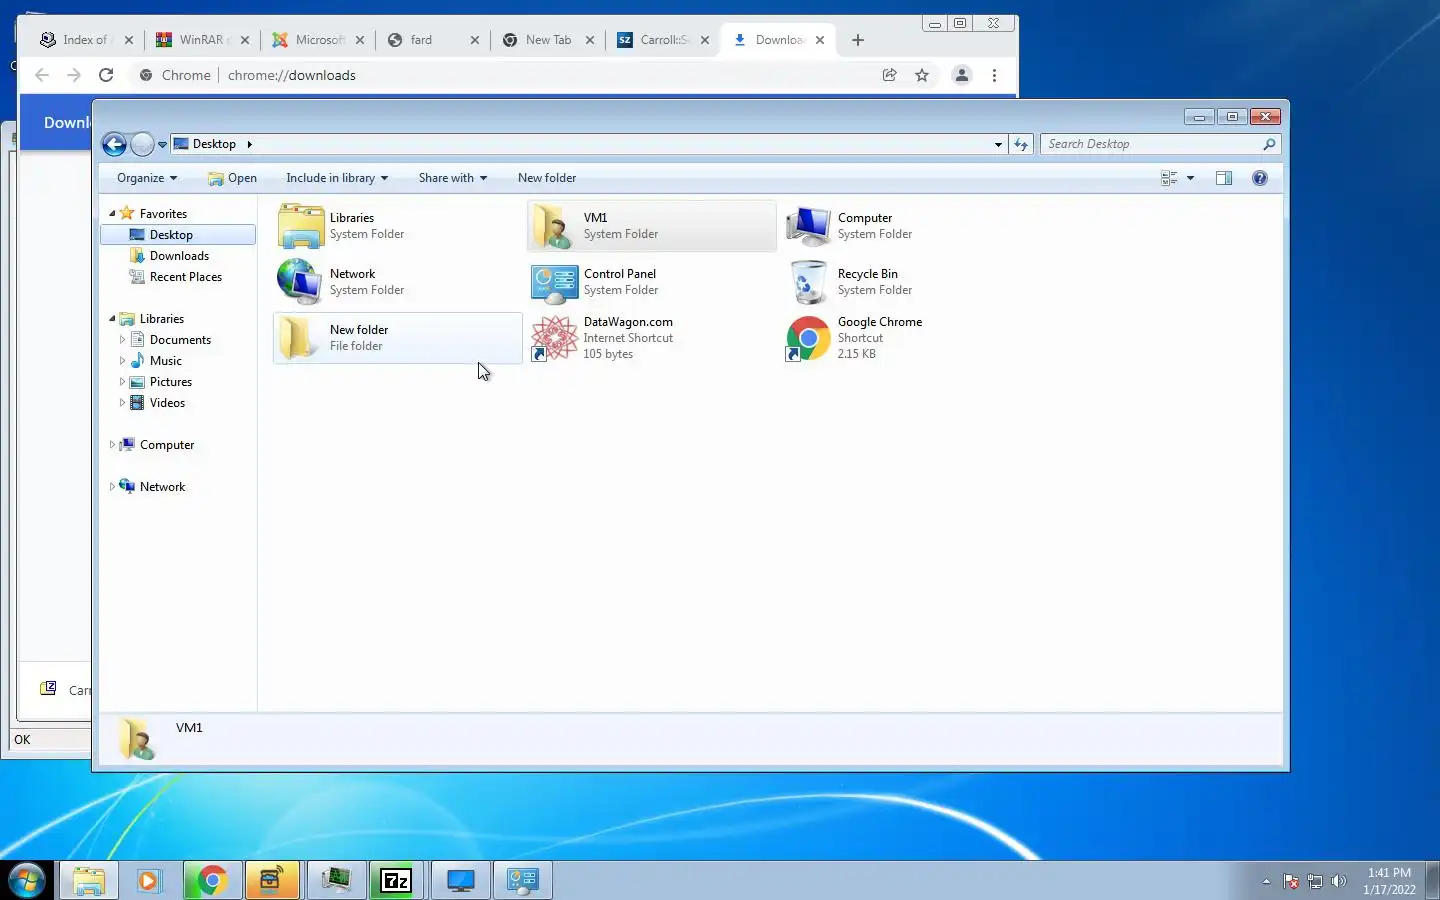This screenshot has height=900, width=1440.
Task: Open the Computer system folder icon
Action: [x=808, y=226]
